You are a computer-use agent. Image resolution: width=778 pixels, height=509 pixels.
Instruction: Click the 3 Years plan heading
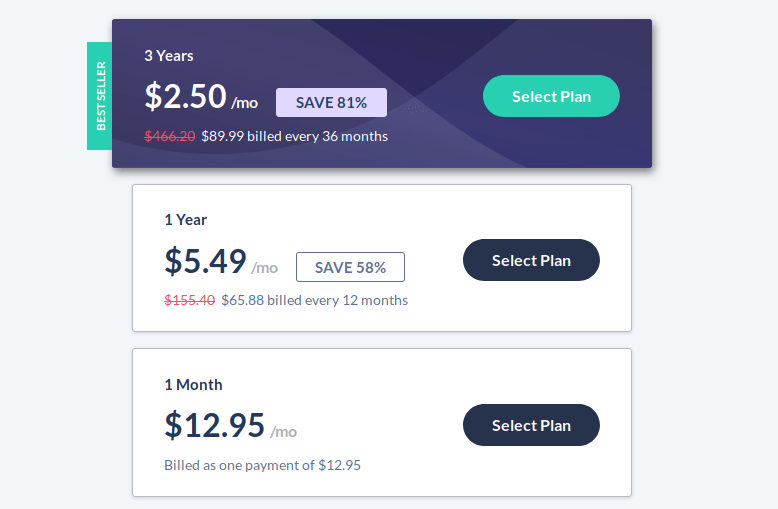point(169,56)
